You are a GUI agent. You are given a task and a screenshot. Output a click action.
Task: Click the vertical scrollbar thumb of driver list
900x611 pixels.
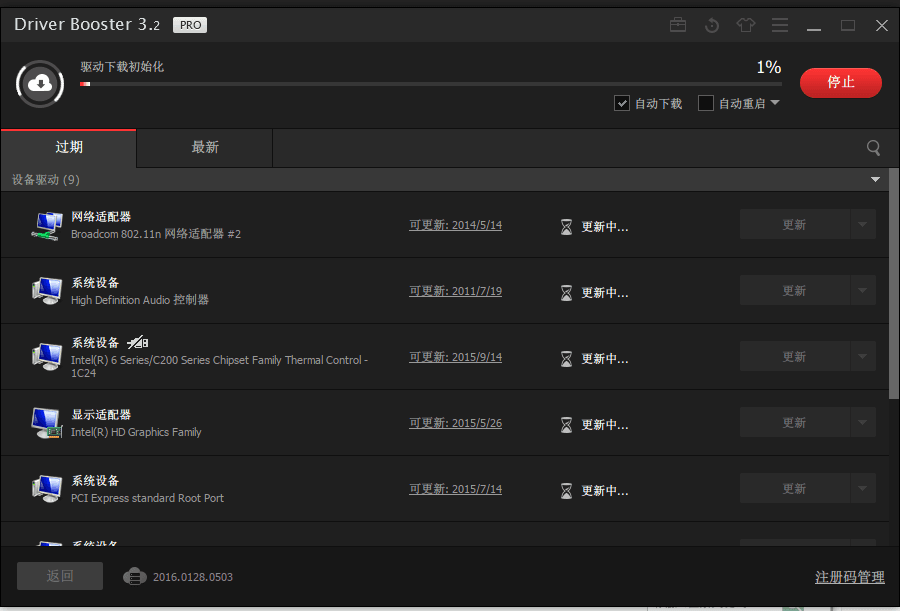click(x=894, y=284)
